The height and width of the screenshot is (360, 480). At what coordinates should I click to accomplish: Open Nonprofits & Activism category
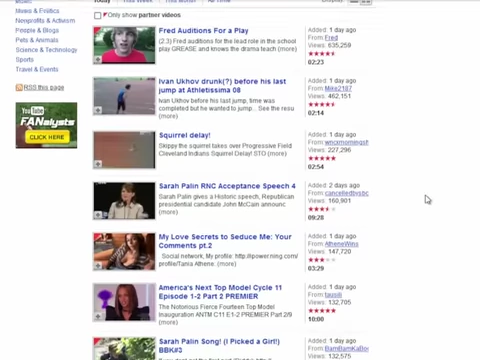(x=45, y=21)
